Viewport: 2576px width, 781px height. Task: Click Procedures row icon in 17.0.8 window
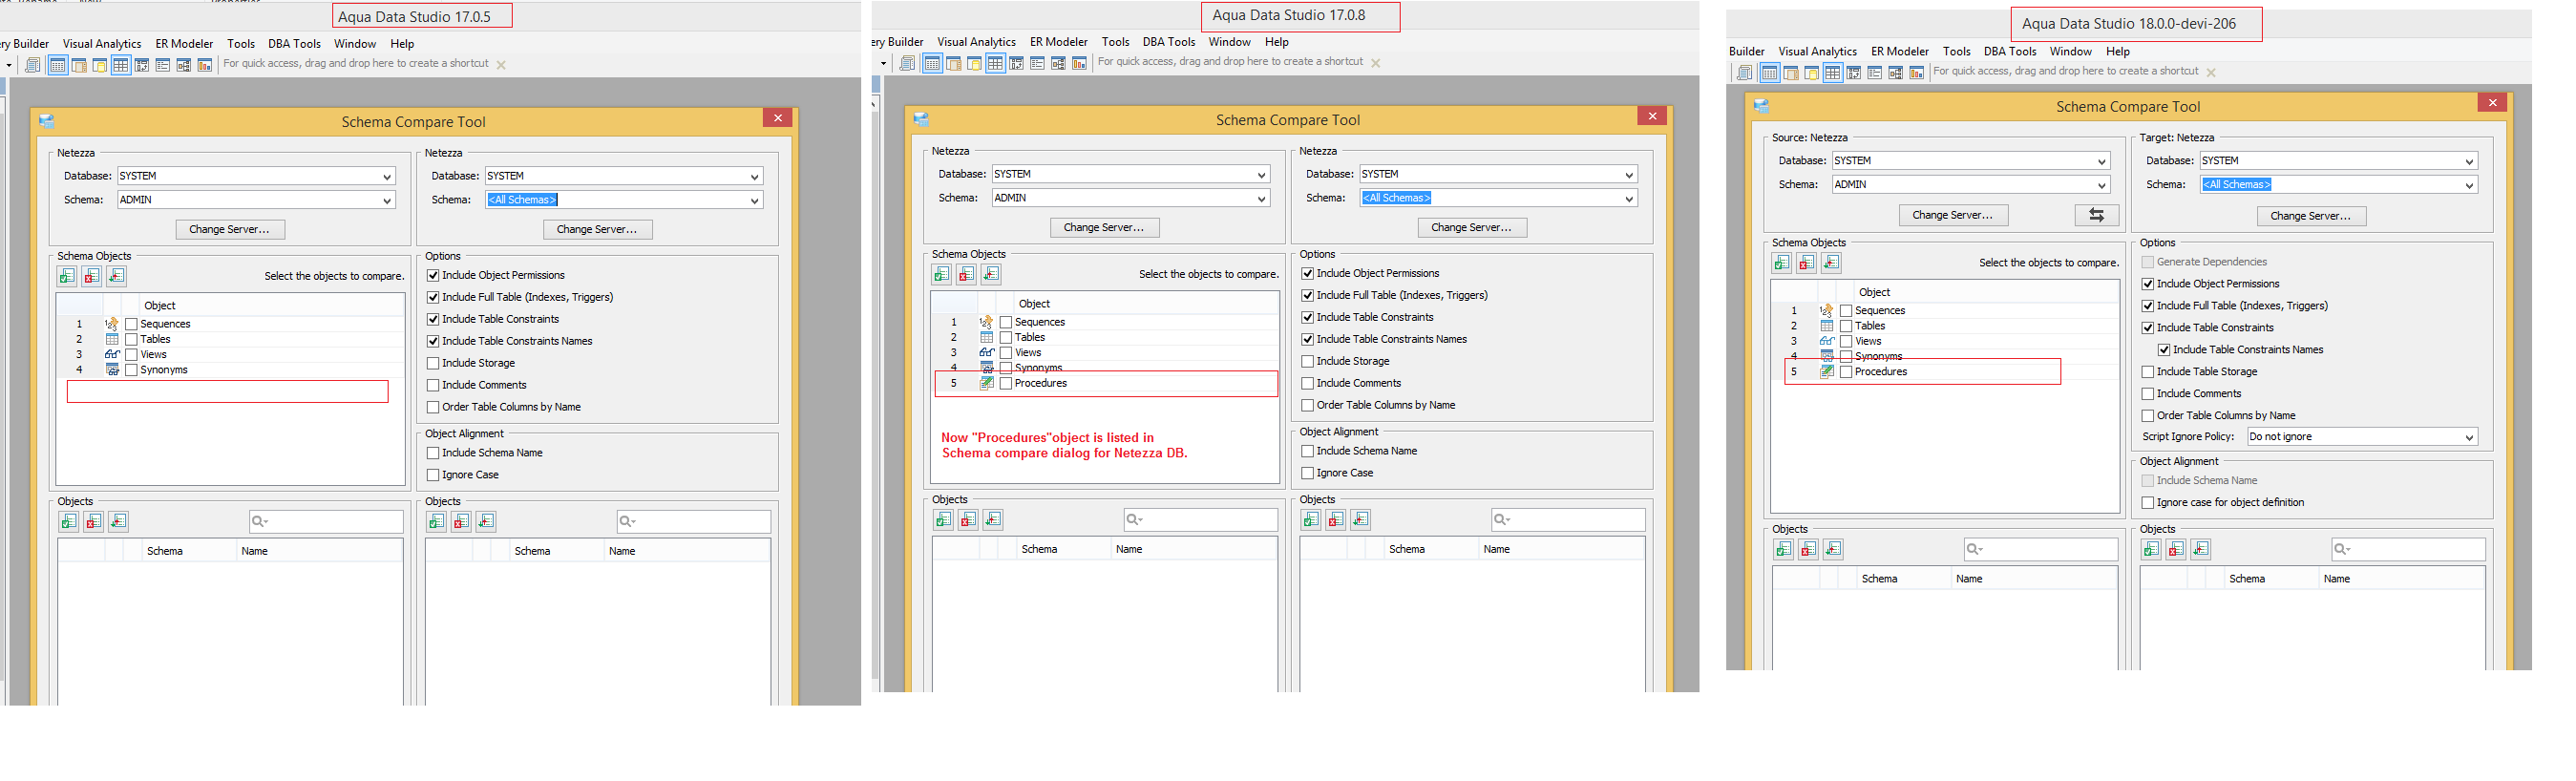(x=987, y=383)
